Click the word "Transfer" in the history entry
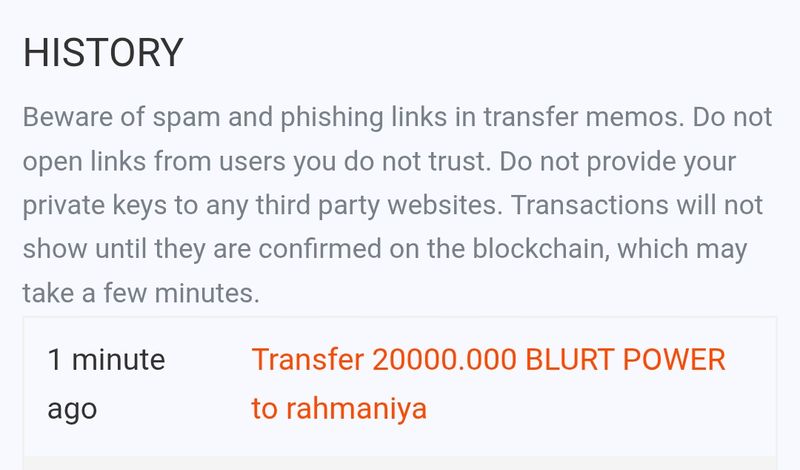The width and height of the screenshot is (800, 470). [307, 360]
